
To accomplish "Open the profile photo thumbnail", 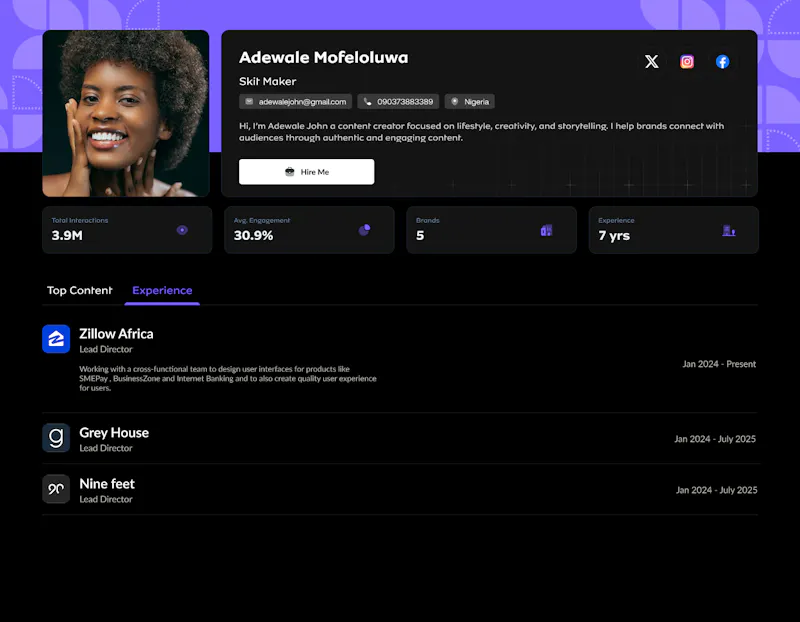I will 126,113.
